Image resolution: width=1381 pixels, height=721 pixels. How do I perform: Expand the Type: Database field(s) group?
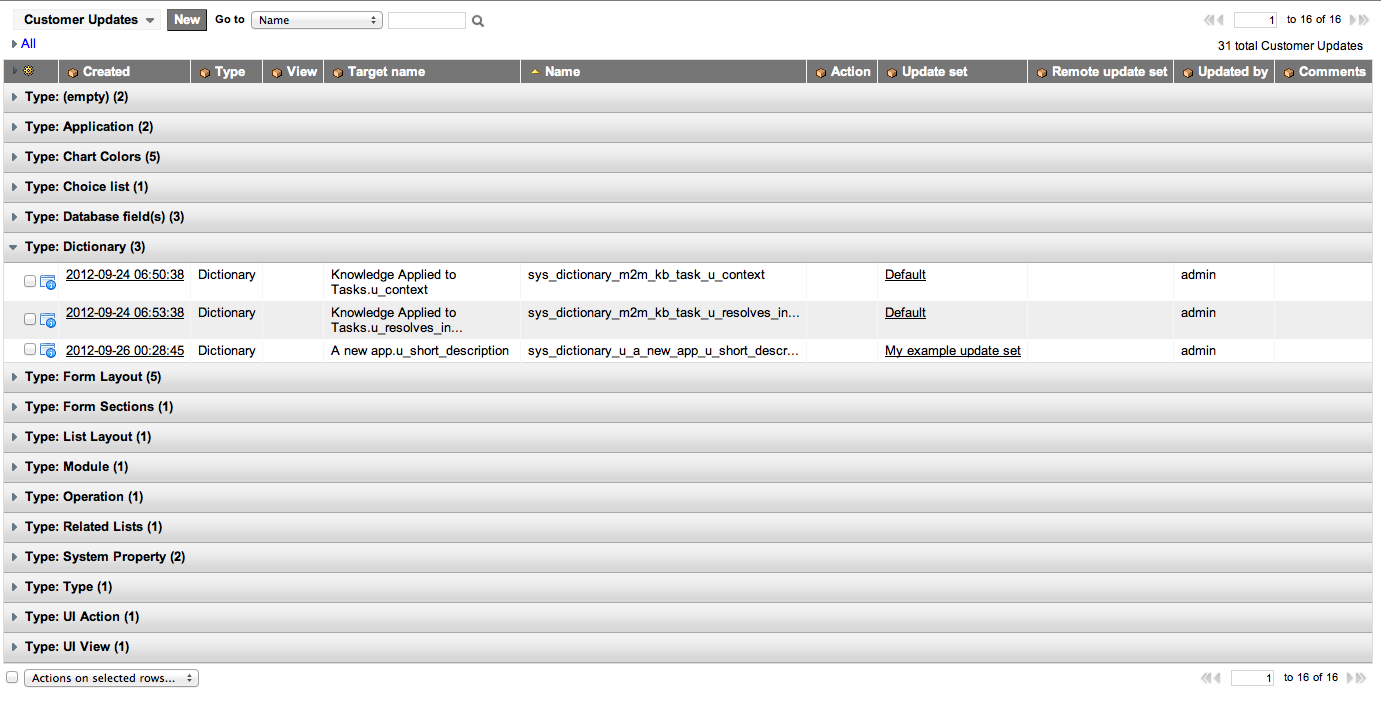click(13, 217)
